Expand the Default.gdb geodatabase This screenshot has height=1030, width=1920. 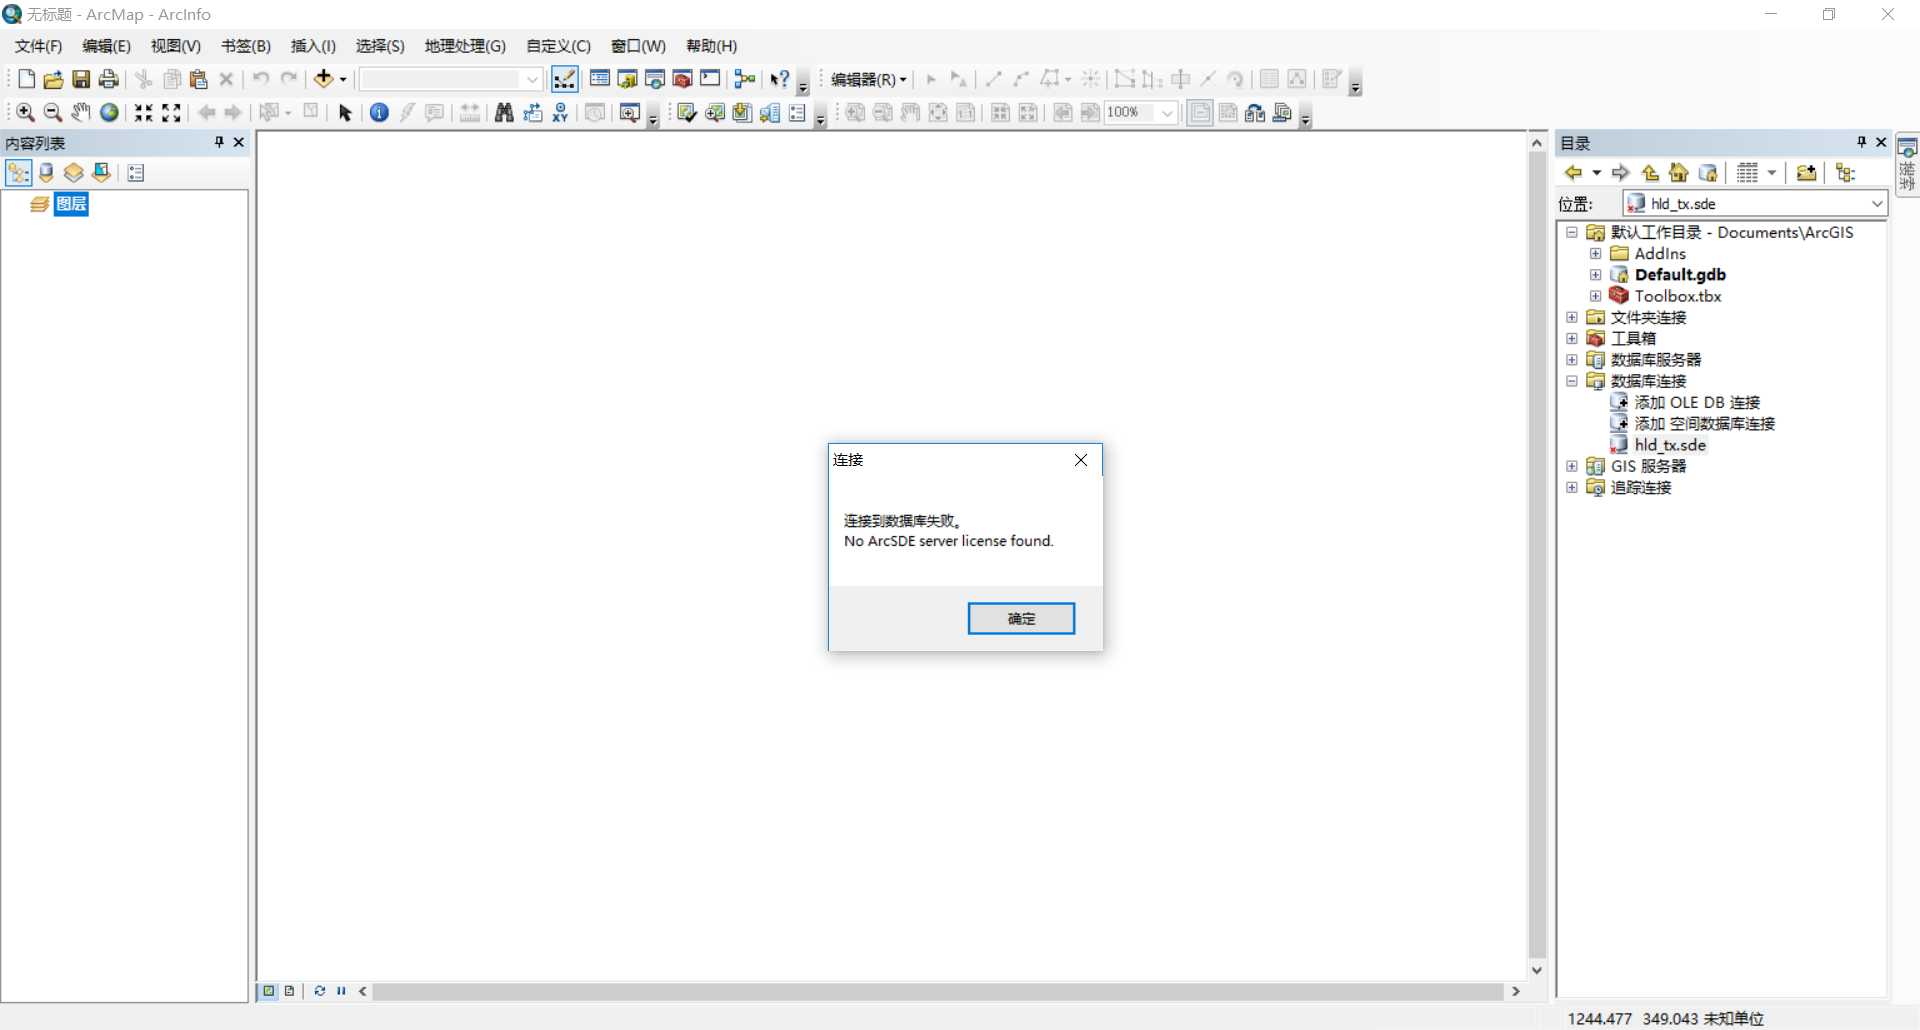click(1596, 275)
